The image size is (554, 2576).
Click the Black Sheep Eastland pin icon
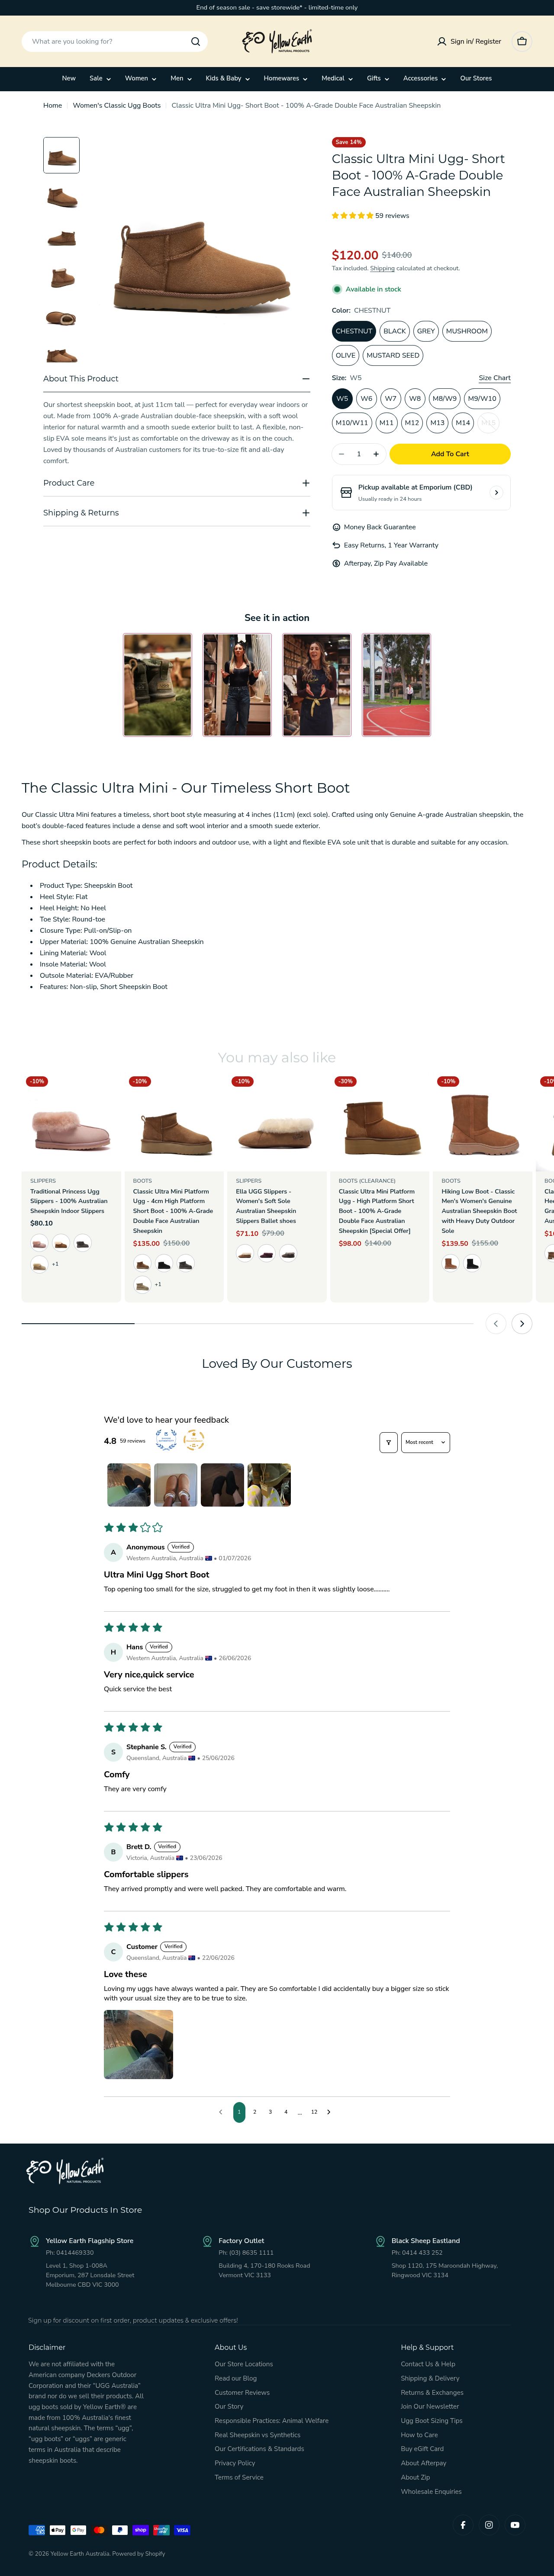[380, 2241]
